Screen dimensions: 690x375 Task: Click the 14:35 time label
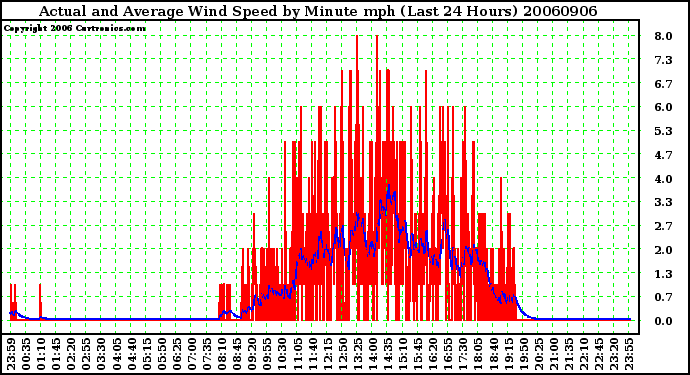[387, 354]
